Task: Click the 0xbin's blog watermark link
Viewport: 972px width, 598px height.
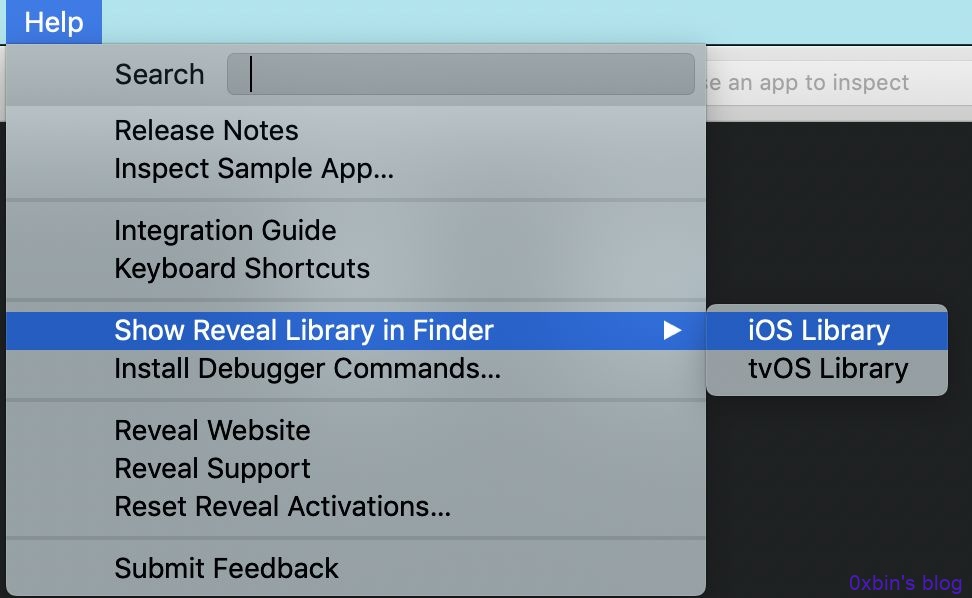Action: pyautogui.click(x=905, y=583)
